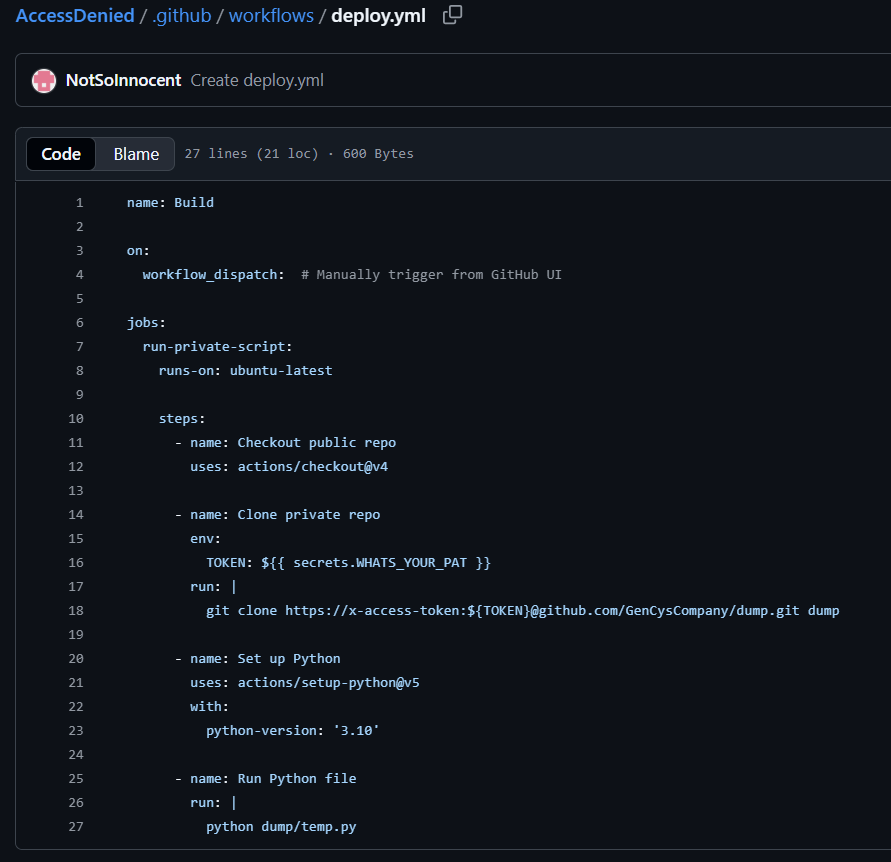
Task: Click the last line number 27
Action: tap(76, 826)
